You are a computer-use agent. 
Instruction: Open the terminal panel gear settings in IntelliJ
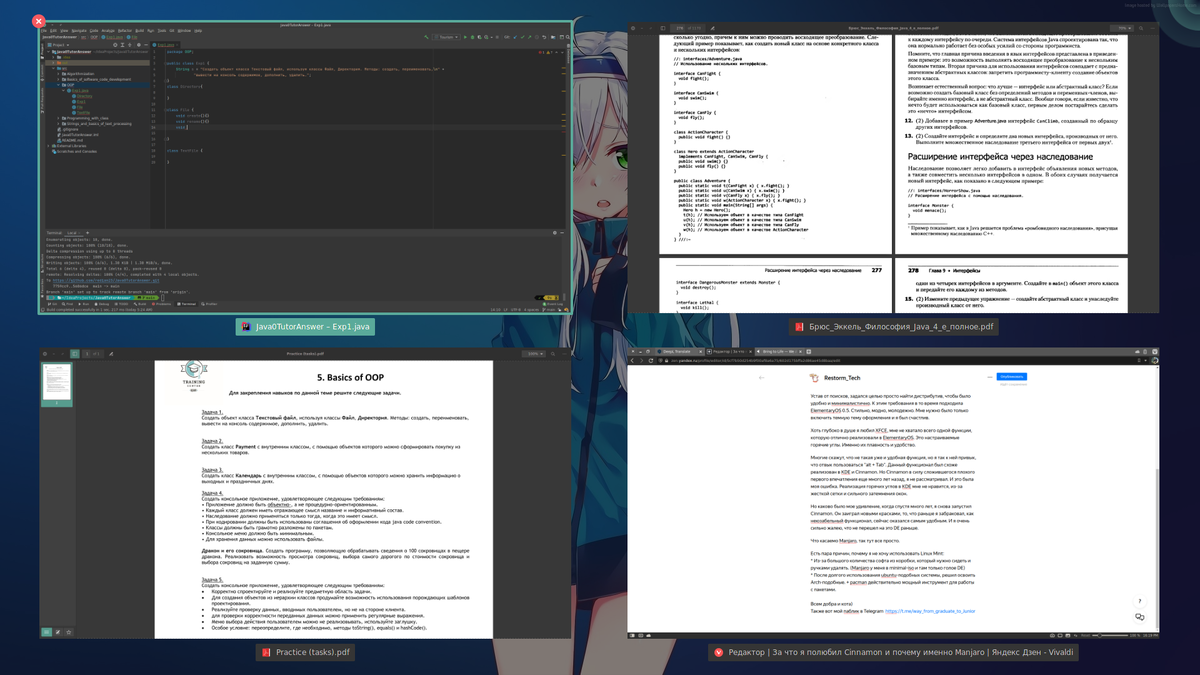tap(555, 233)
